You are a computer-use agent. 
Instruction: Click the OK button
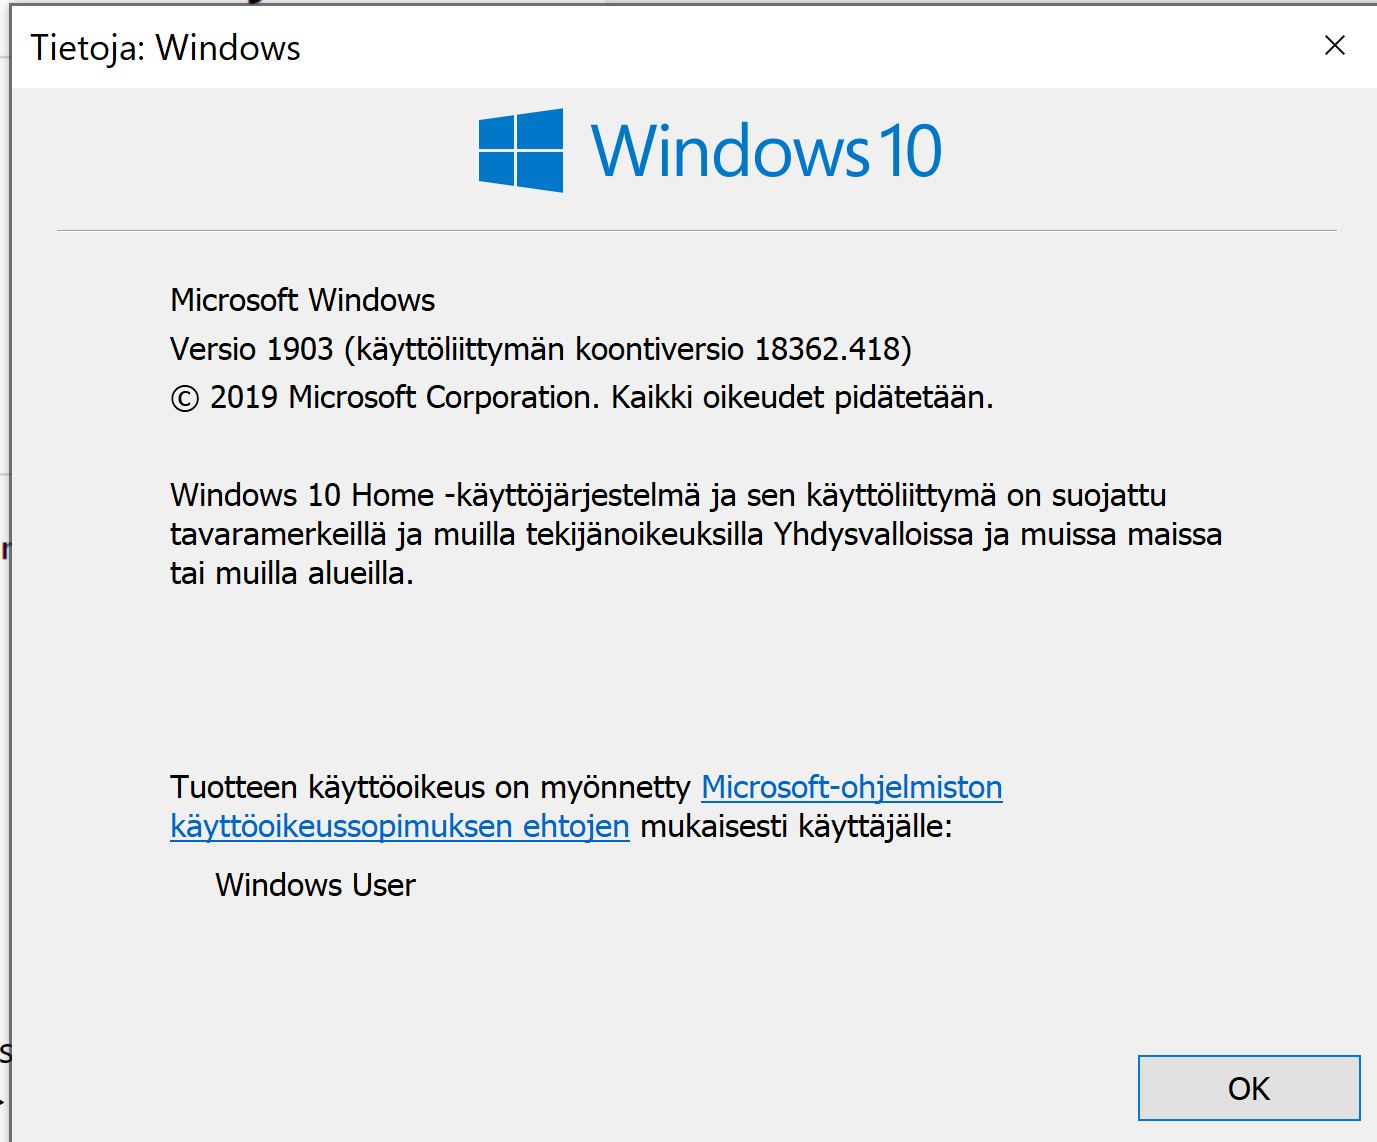point(1249,1088)
